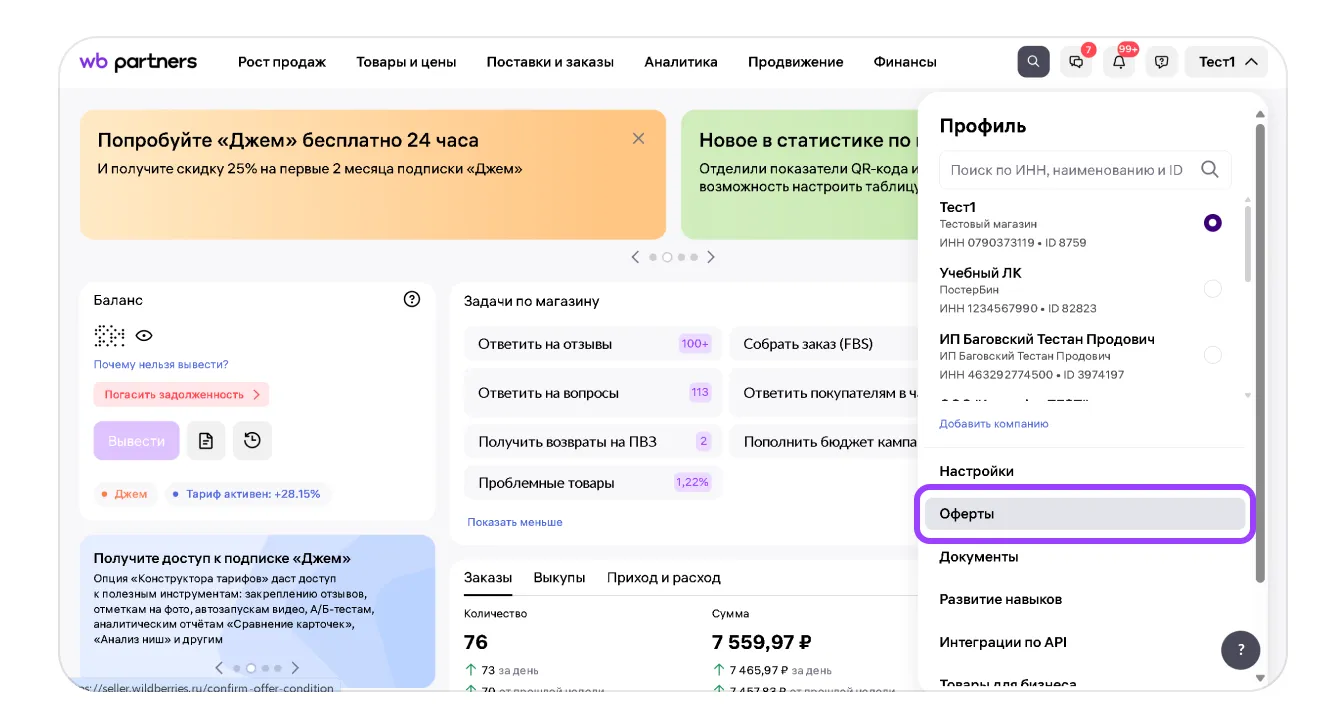Click the Добавить компанию link
Viewport: 1344px width, 728px height.
pos(993,424)
